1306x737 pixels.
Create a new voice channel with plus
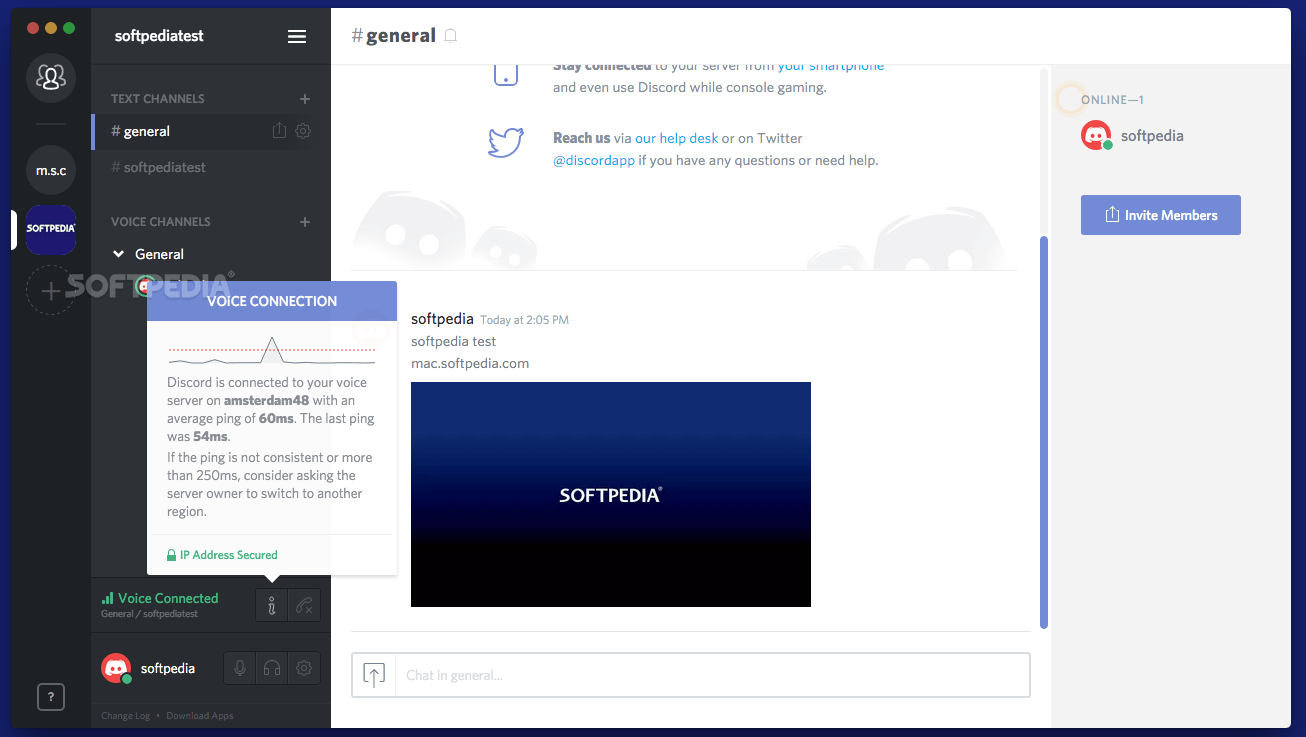point(305,222)
